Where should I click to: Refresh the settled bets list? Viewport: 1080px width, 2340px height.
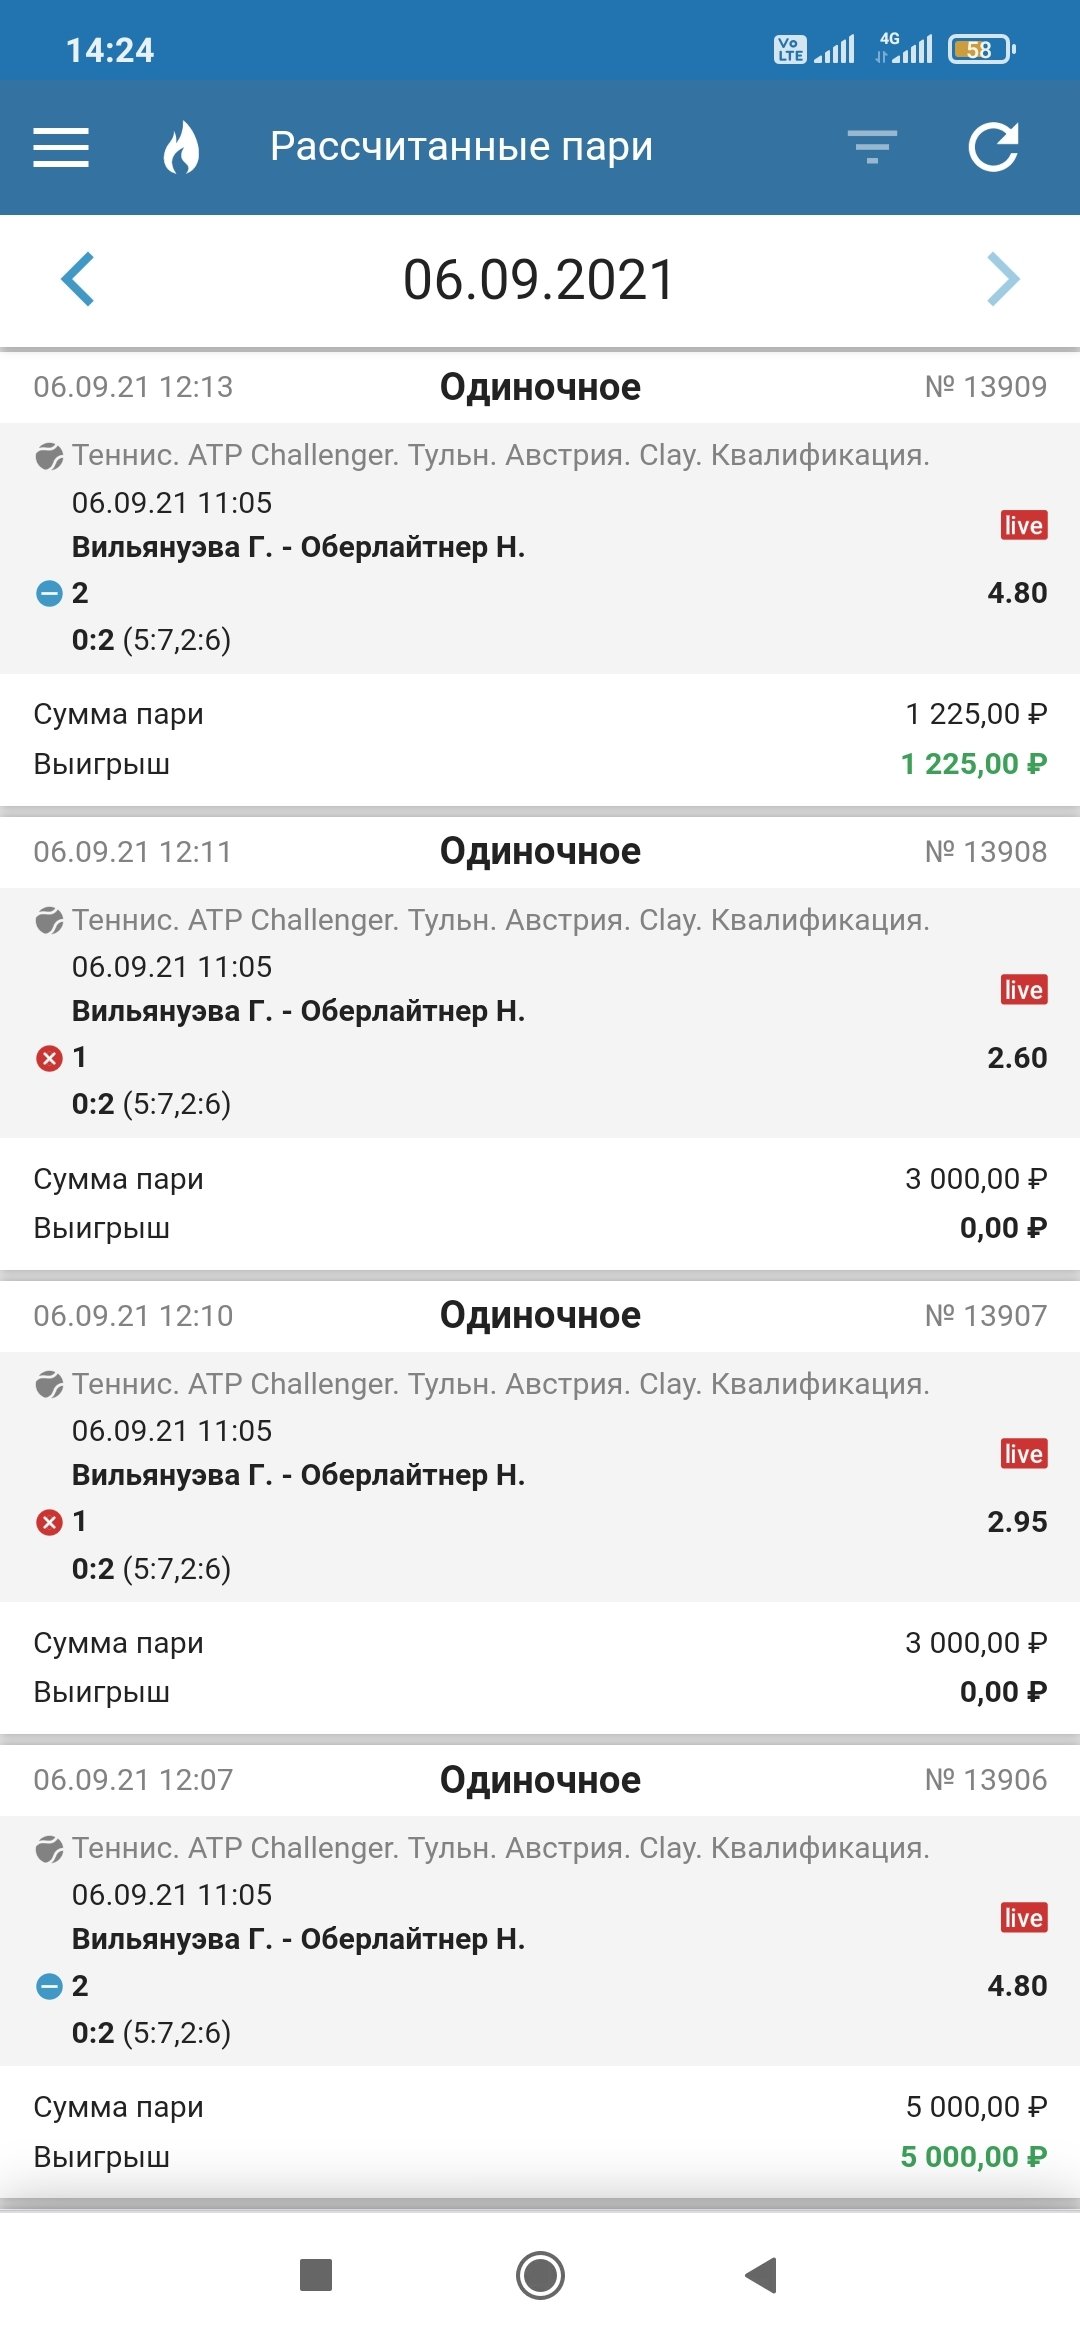(x=993, y=147)
